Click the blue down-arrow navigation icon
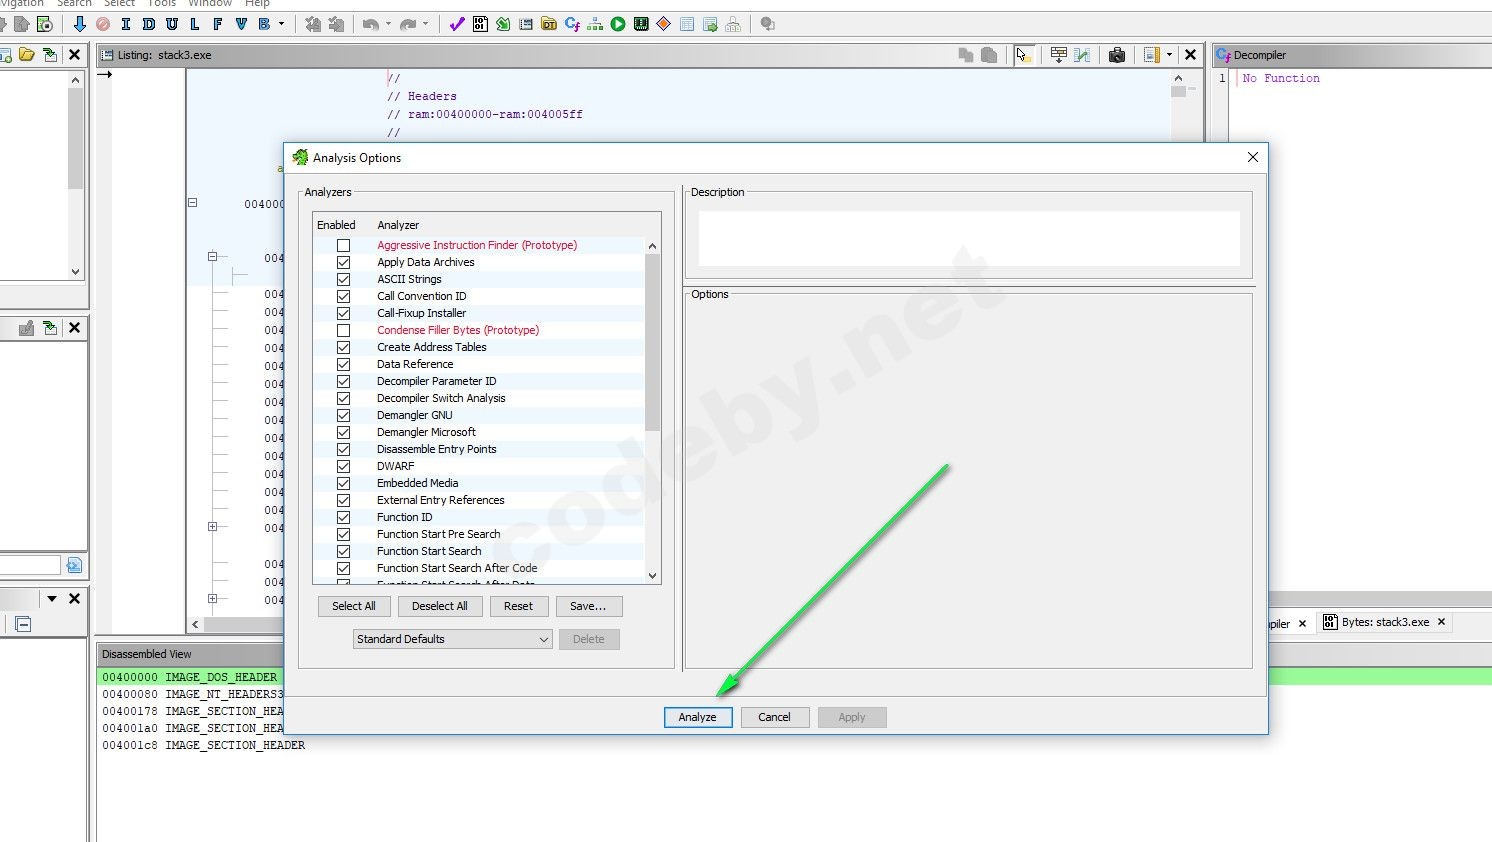The height and width of the screenshot is (842, 1492). [x=80, y=24]
